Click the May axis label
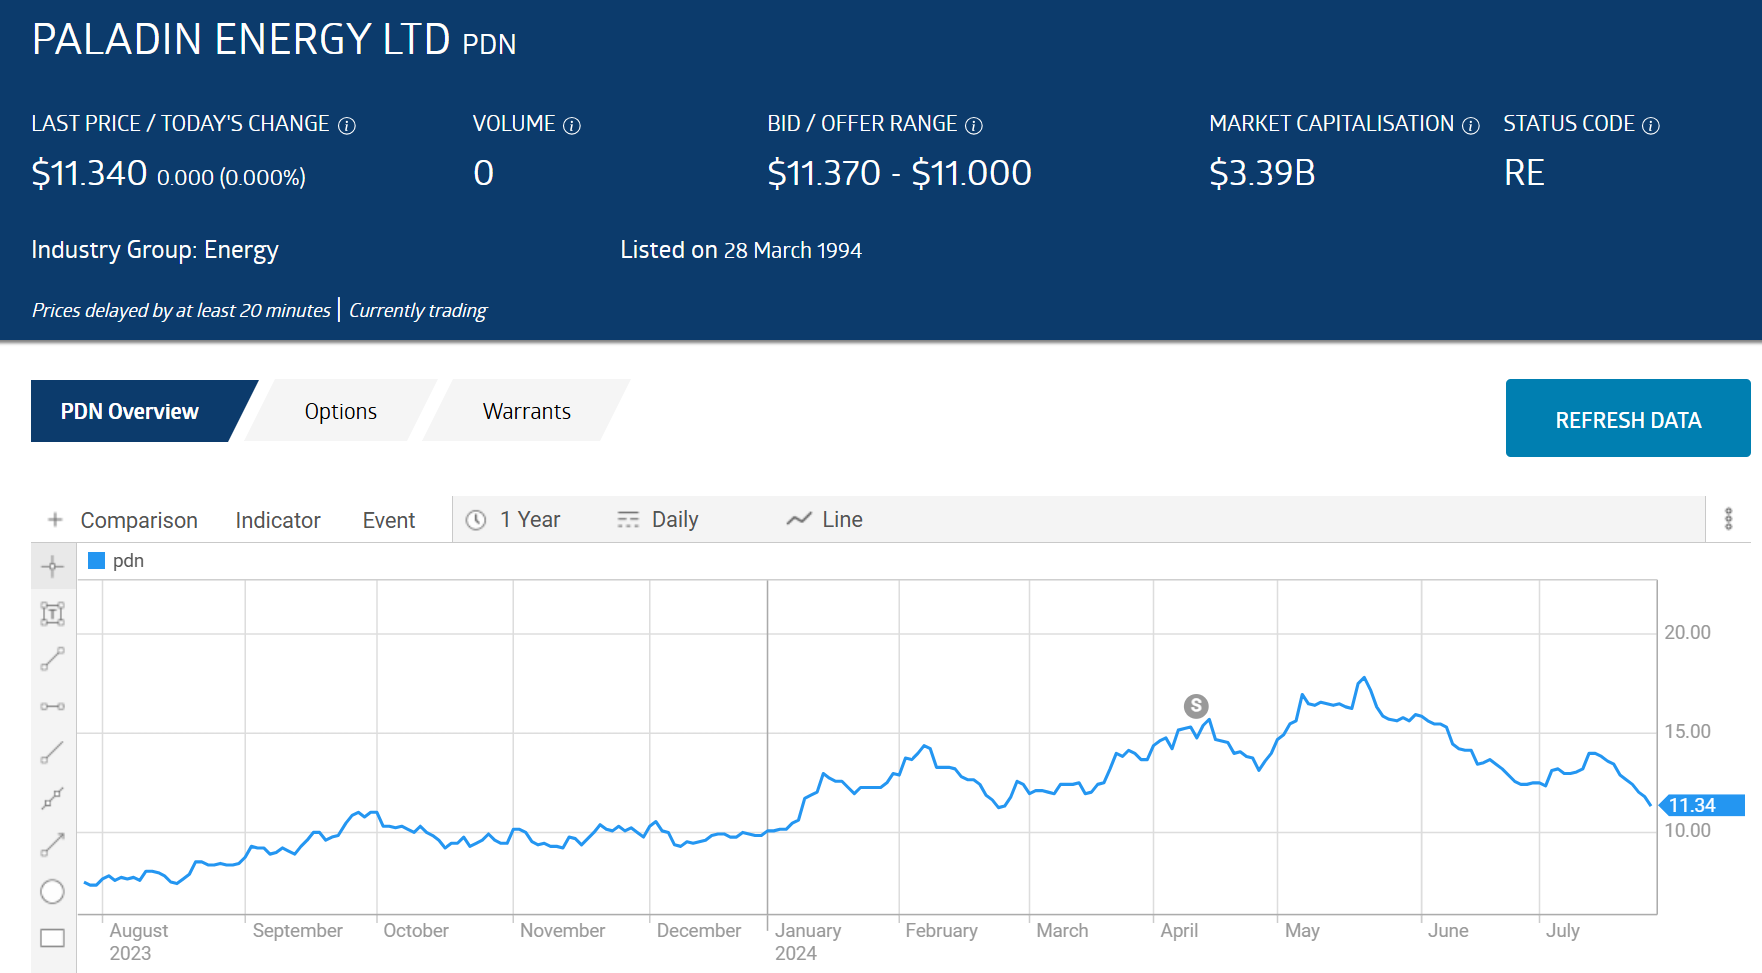The width and height of the screenshot is (1762, 973). pyautogui.click(x=1302, y=931)
